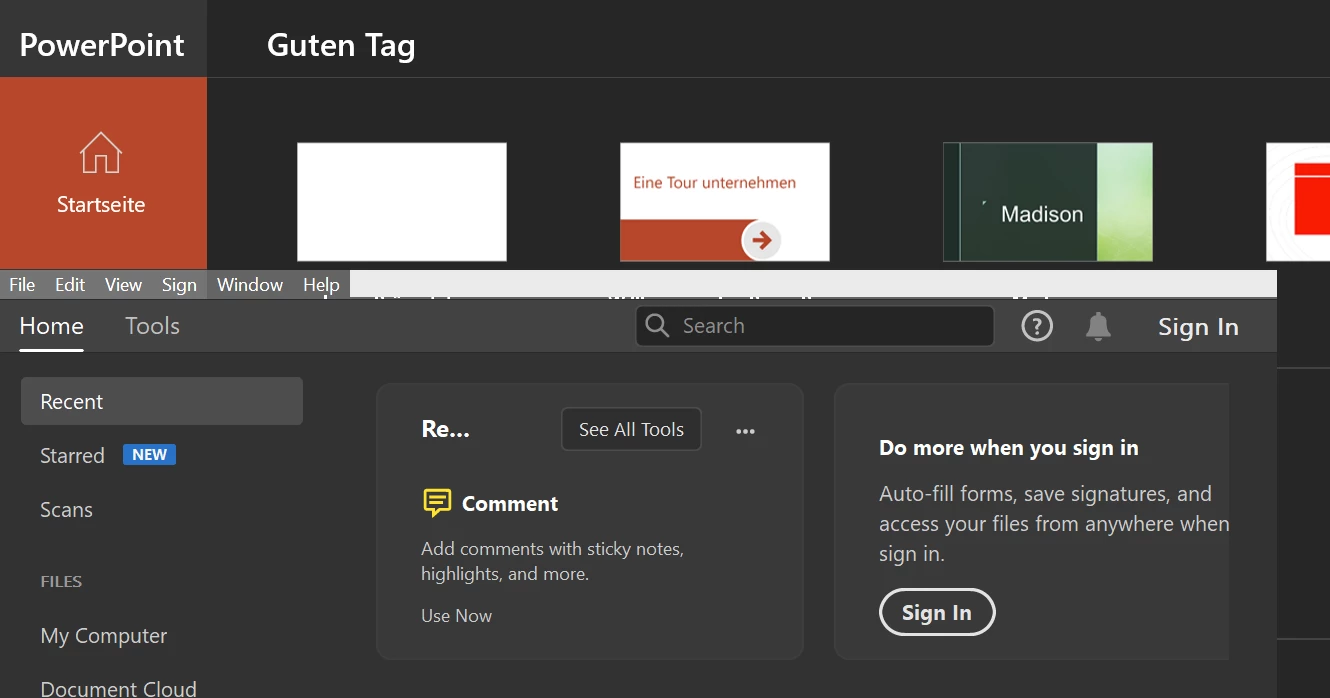The height and width of the screenshot is (698, 1330).
Task: Click the See All Tools button
Action: [x=631, y=429]
